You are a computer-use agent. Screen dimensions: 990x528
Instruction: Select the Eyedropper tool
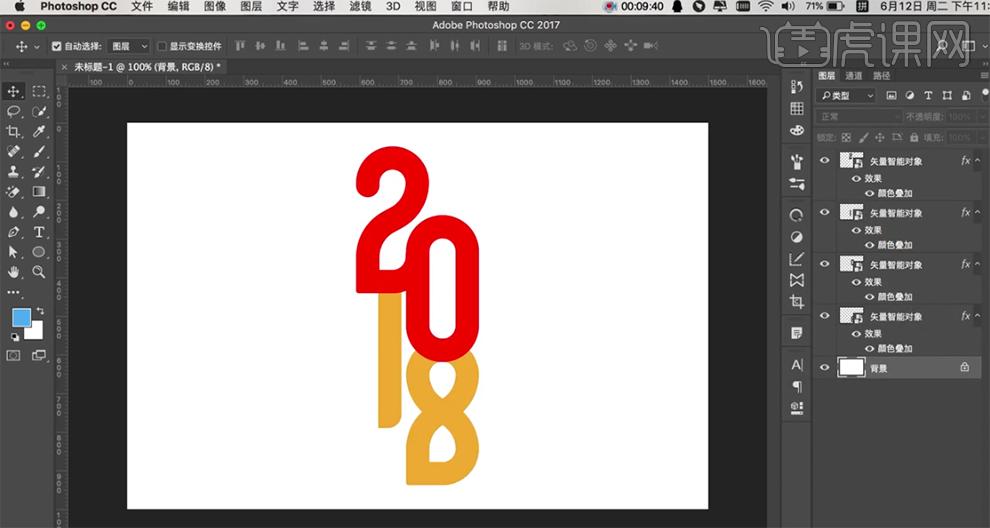(x=39, y=131)
